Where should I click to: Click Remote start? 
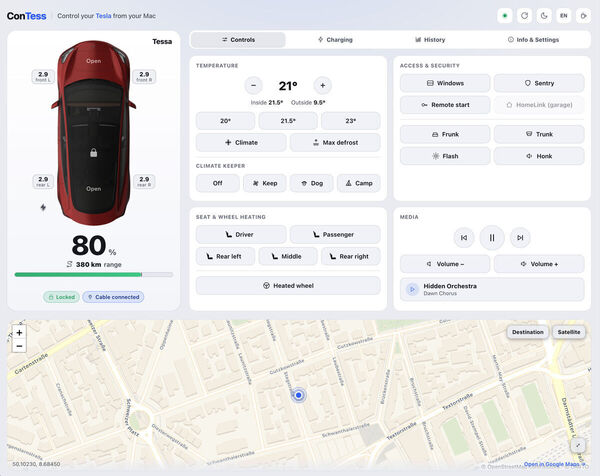(445, 105)
